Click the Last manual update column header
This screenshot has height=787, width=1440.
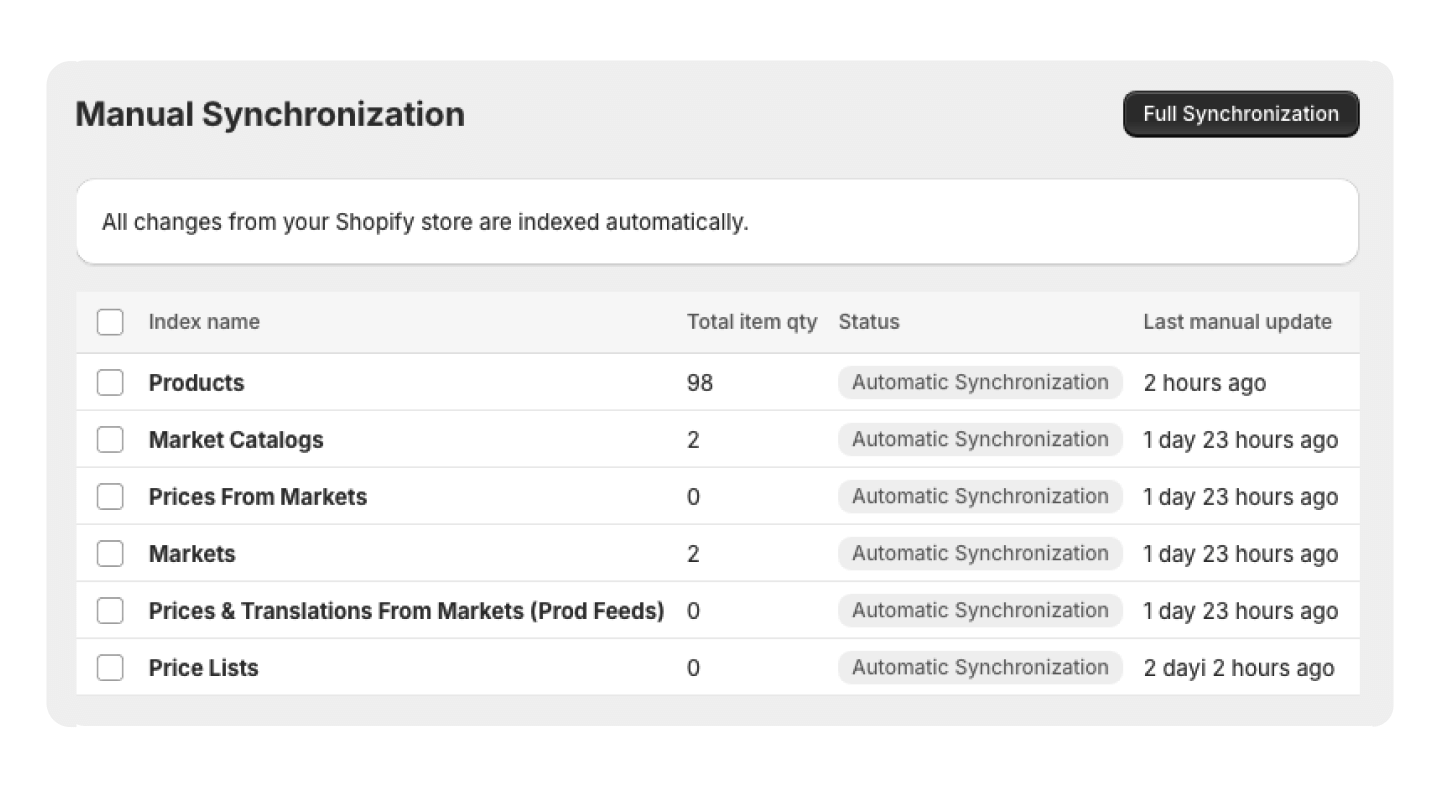point(1237,322)
